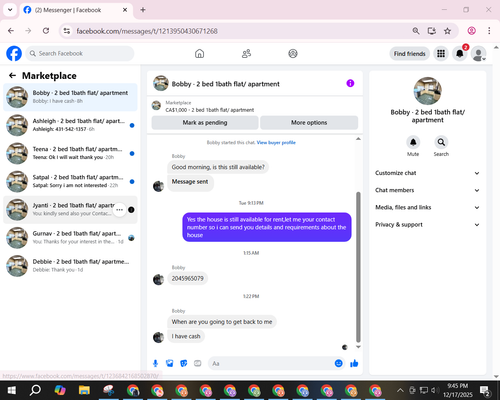
Task: Open View buyer profile link
Action: pos(276,143)
